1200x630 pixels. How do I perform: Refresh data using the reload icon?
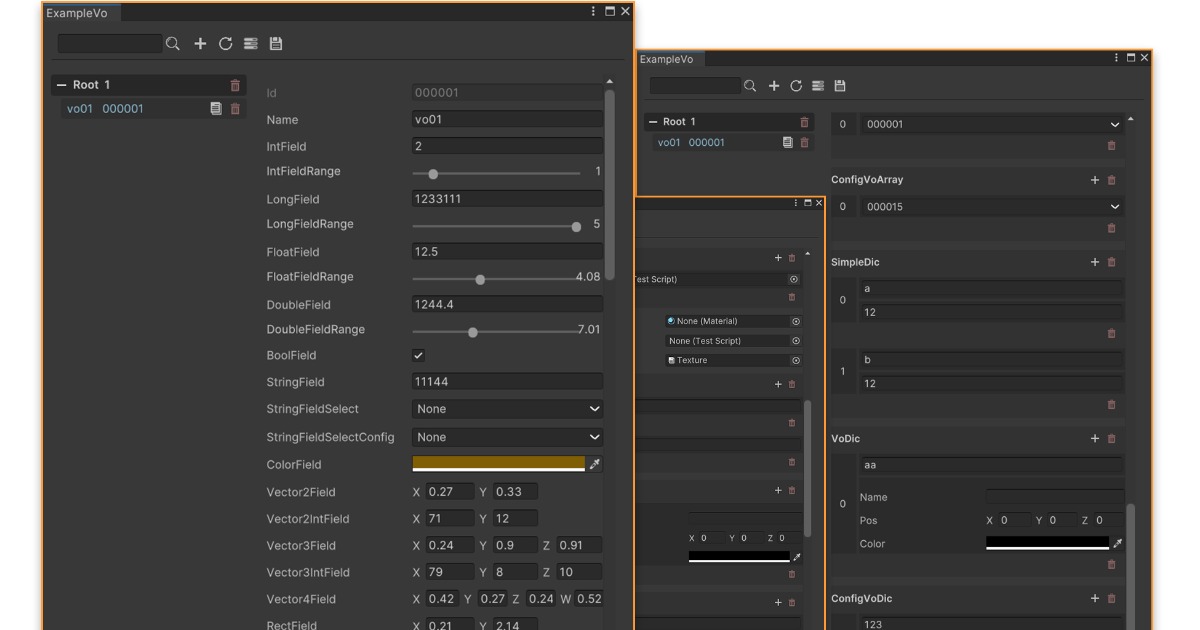(x=224, y=44)
